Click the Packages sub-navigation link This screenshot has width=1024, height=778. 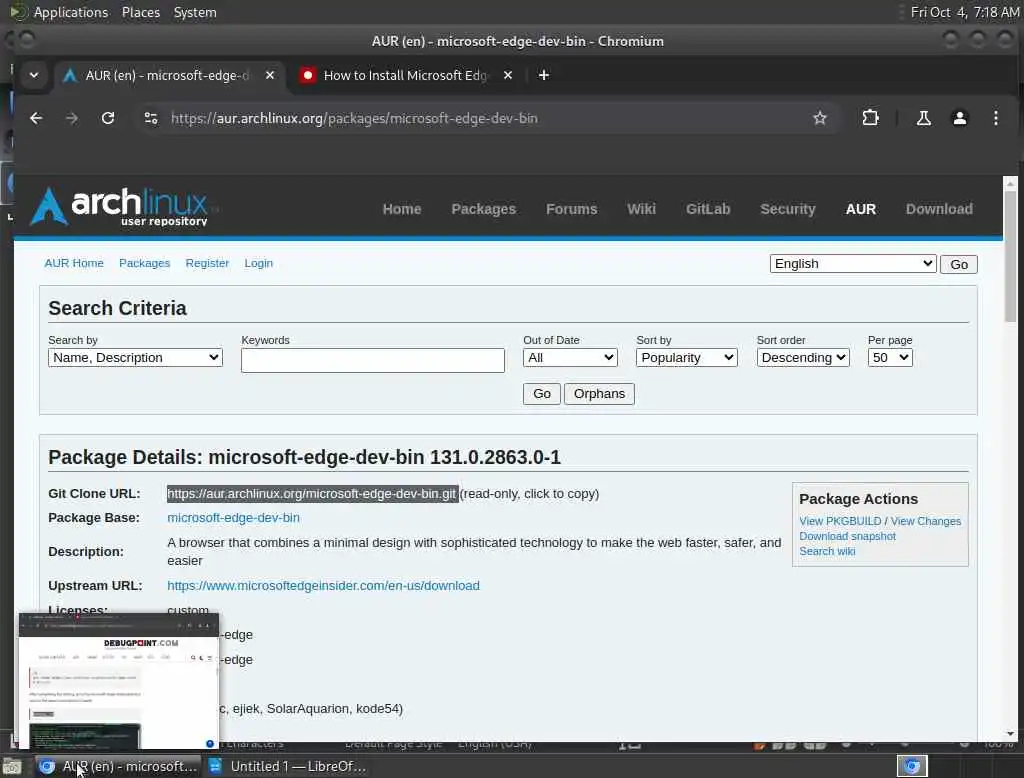pyautogui.click(x=144, y=263)
